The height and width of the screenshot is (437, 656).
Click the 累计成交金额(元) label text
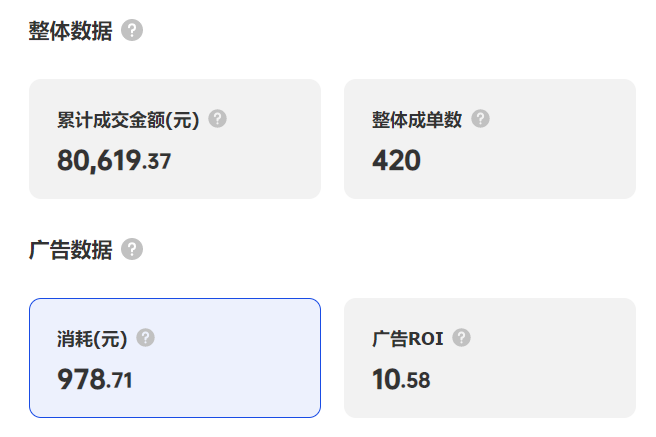[x=129, y=120]
